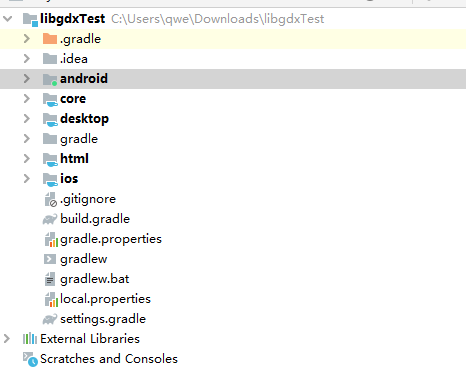Select the libgdxTest project root label

(x=72, y=19)
